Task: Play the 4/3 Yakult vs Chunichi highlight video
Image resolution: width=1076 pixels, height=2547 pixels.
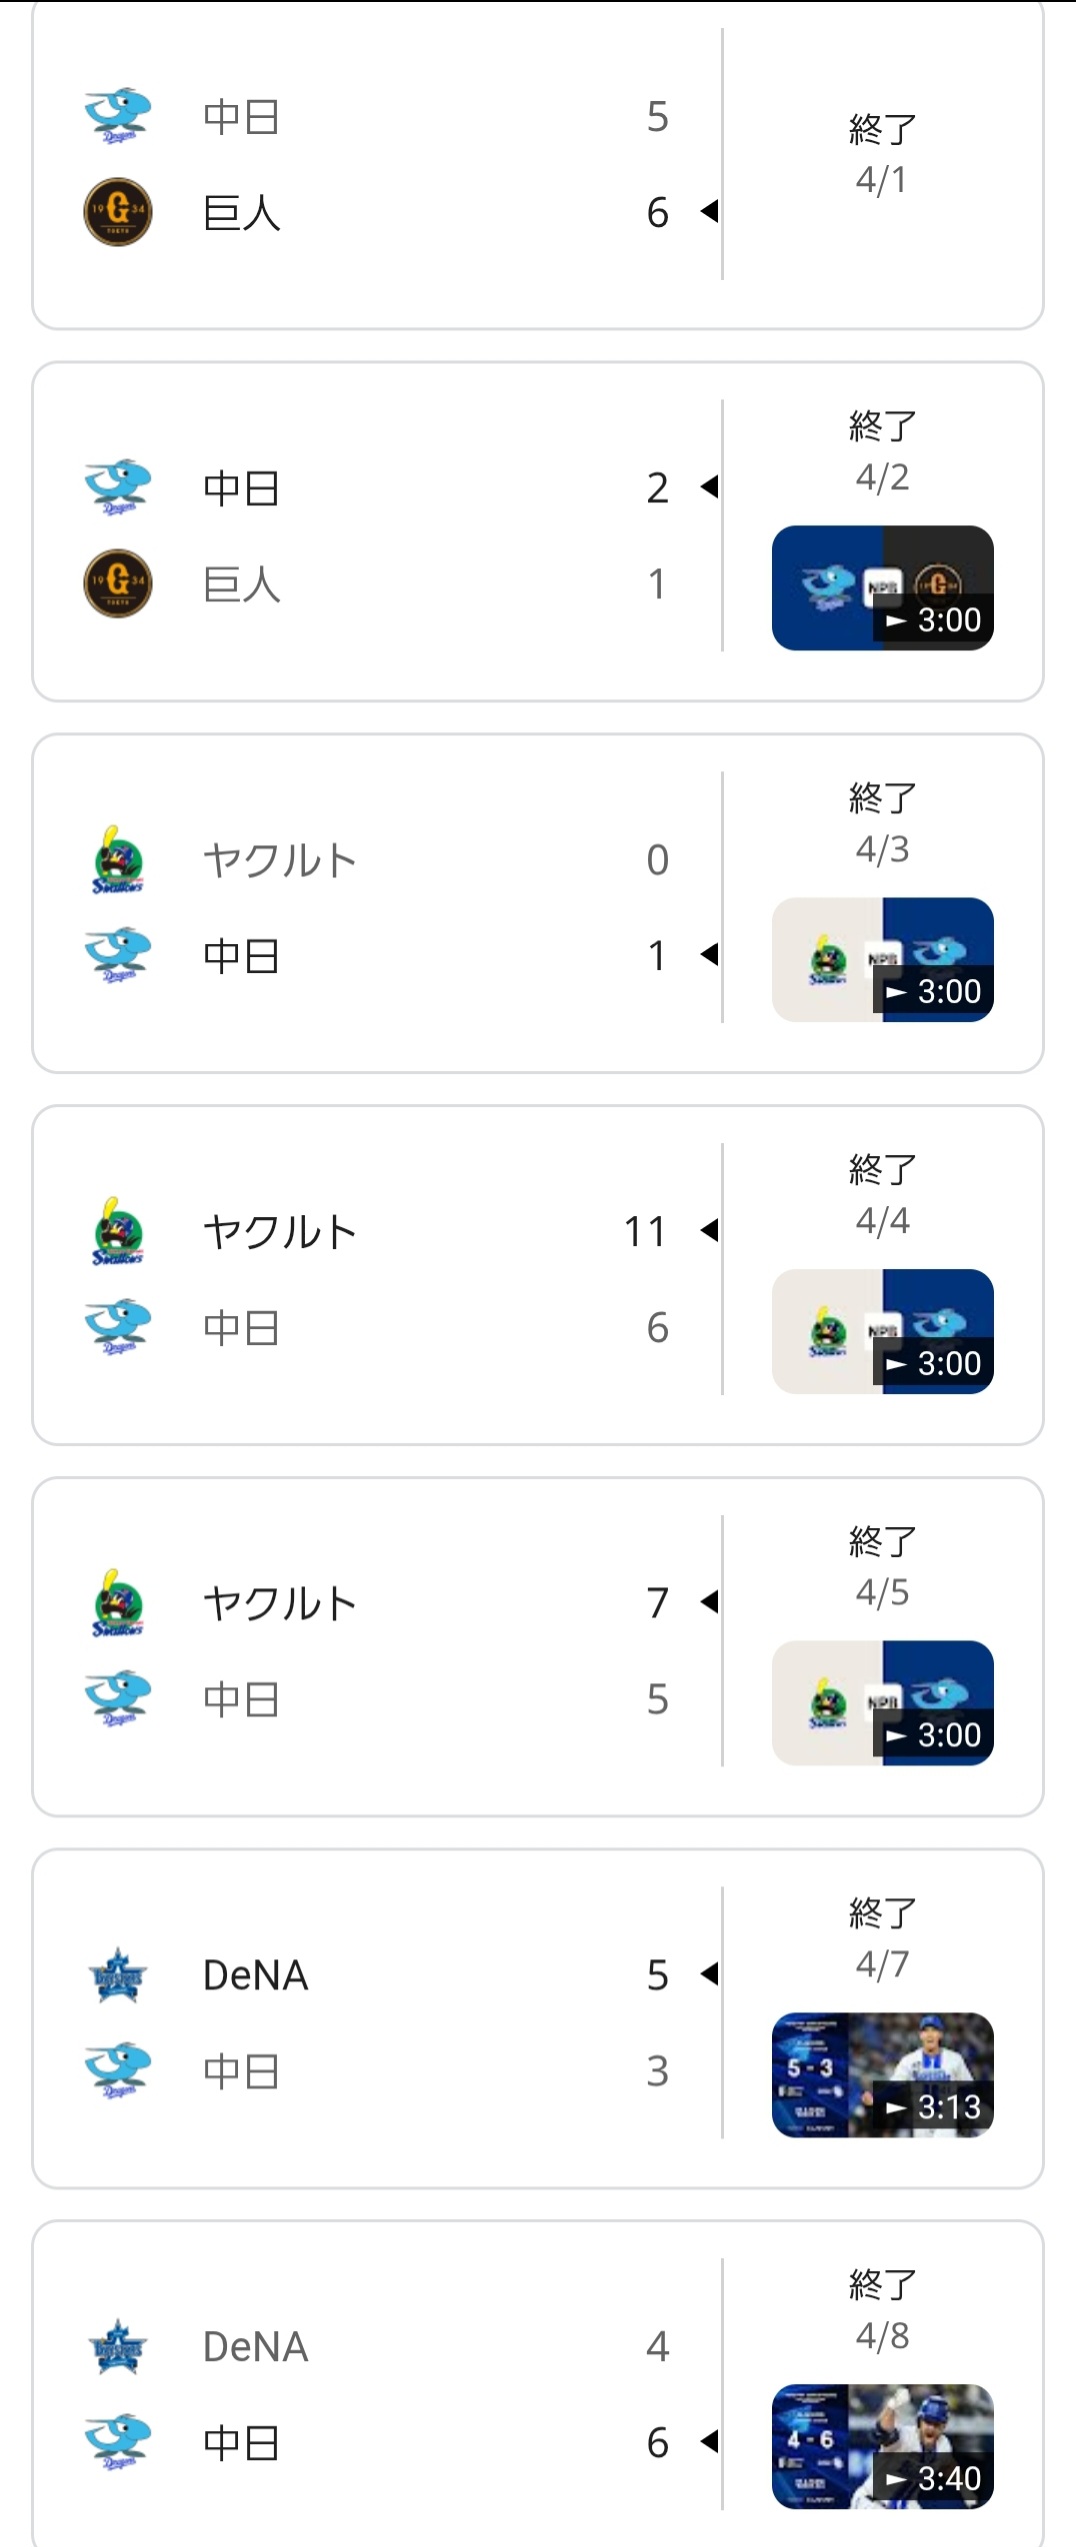Action: click(882, 960)
